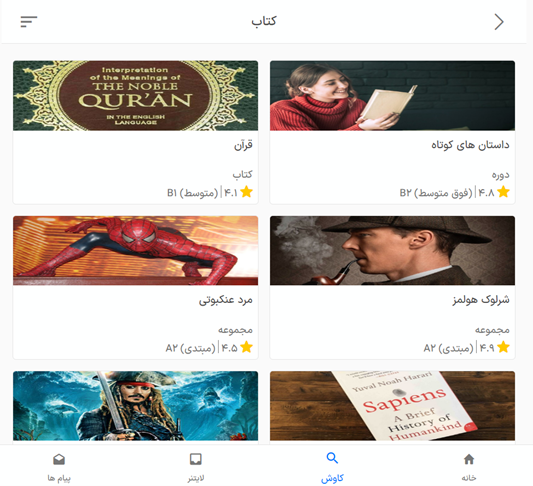Open the Spider-Man cover image
This screenshot has height=486, width=533.
pos(136,250)
